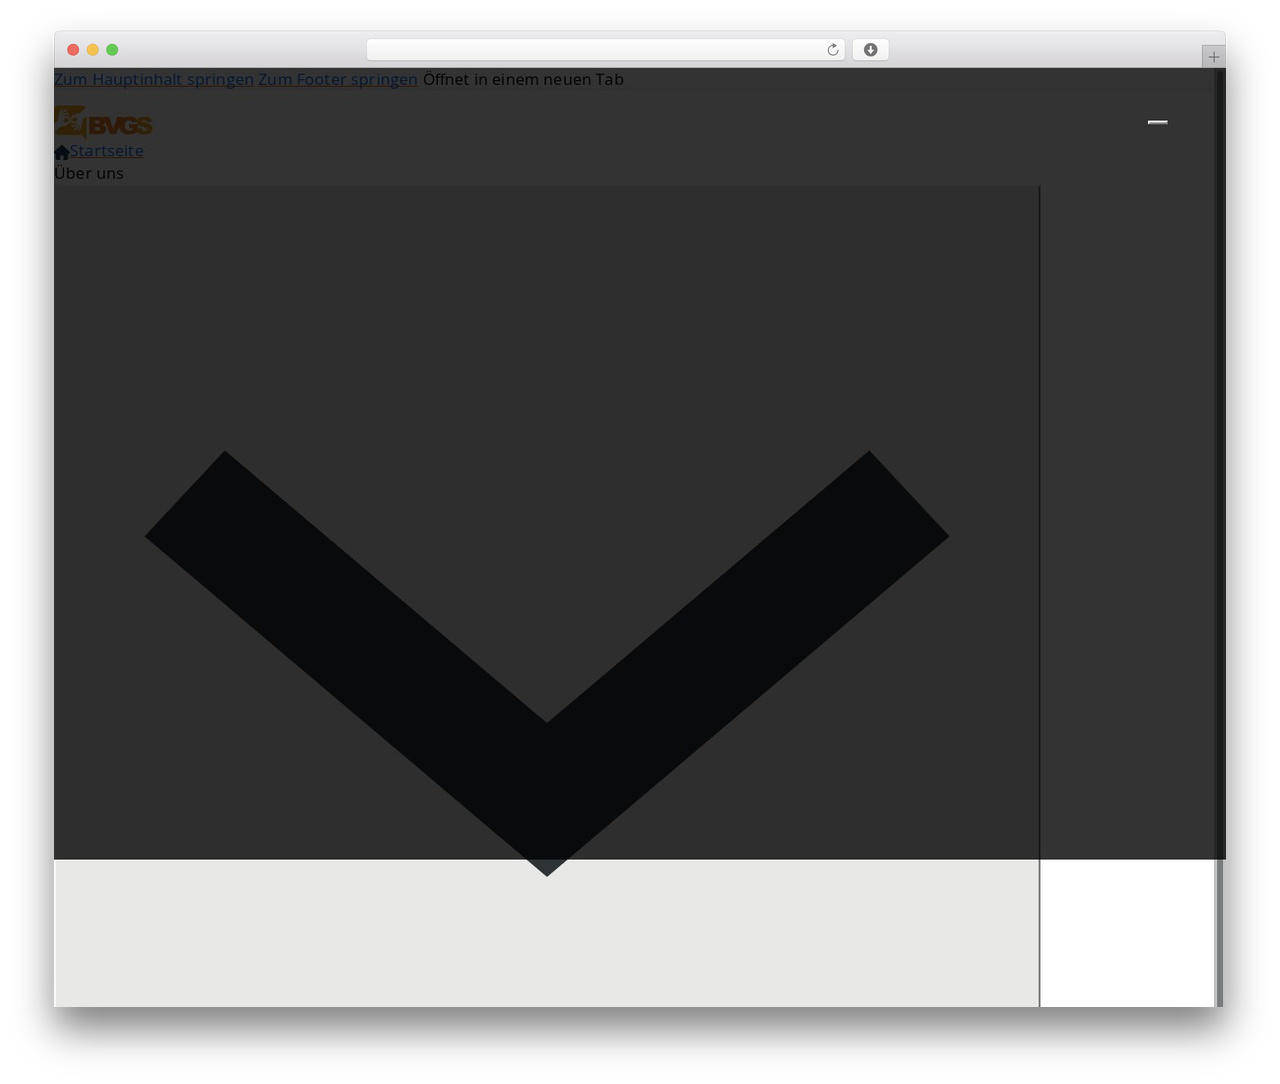Click the page's vertical scrollbar

click(1219, 537)
